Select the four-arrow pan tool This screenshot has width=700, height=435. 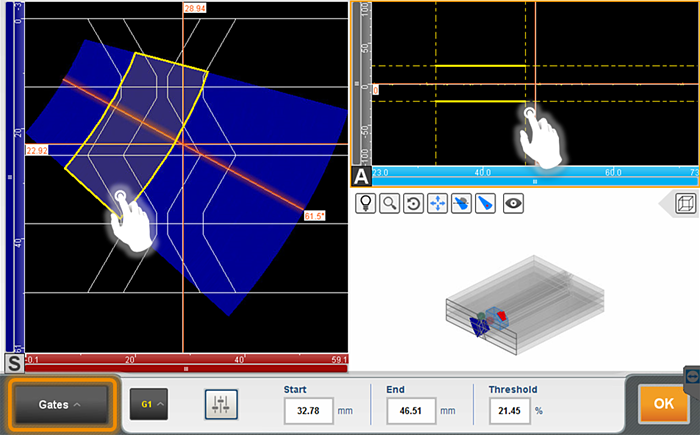point(437,203)
